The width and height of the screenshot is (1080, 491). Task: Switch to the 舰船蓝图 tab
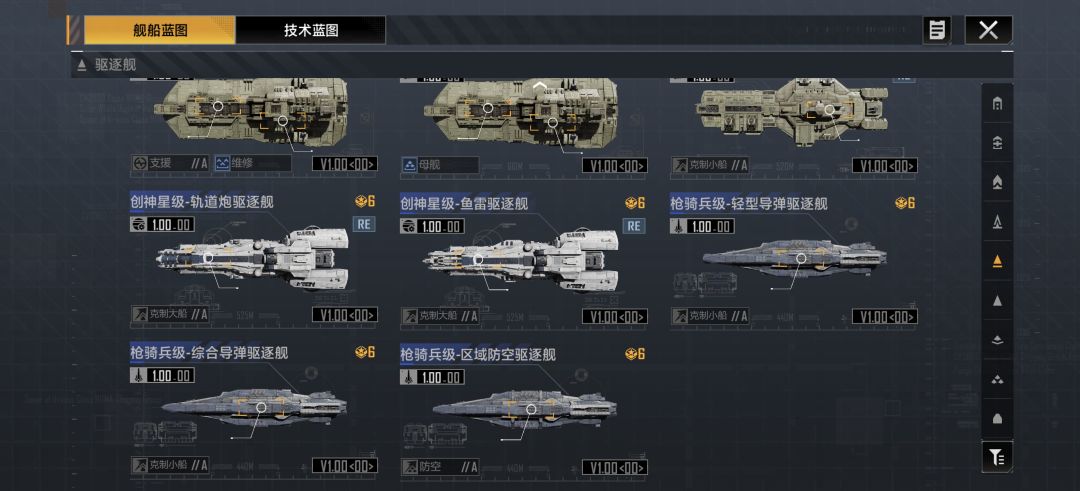coord(160,30)
